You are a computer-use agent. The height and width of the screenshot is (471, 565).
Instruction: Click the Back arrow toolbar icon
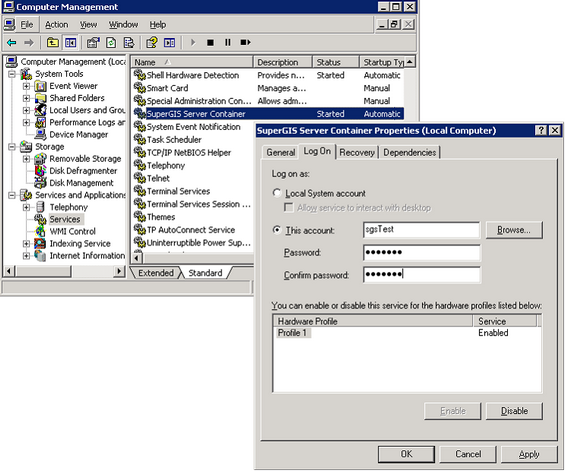[x=12, y=43]
